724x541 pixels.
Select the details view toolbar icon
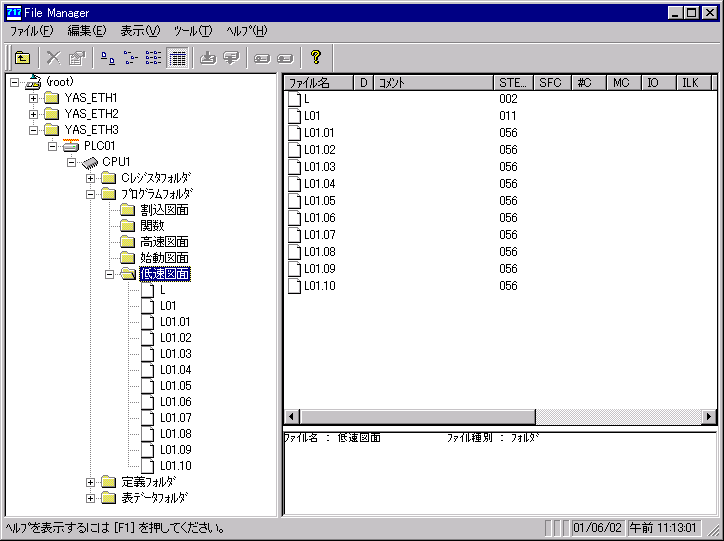click(x=176, y=58)
